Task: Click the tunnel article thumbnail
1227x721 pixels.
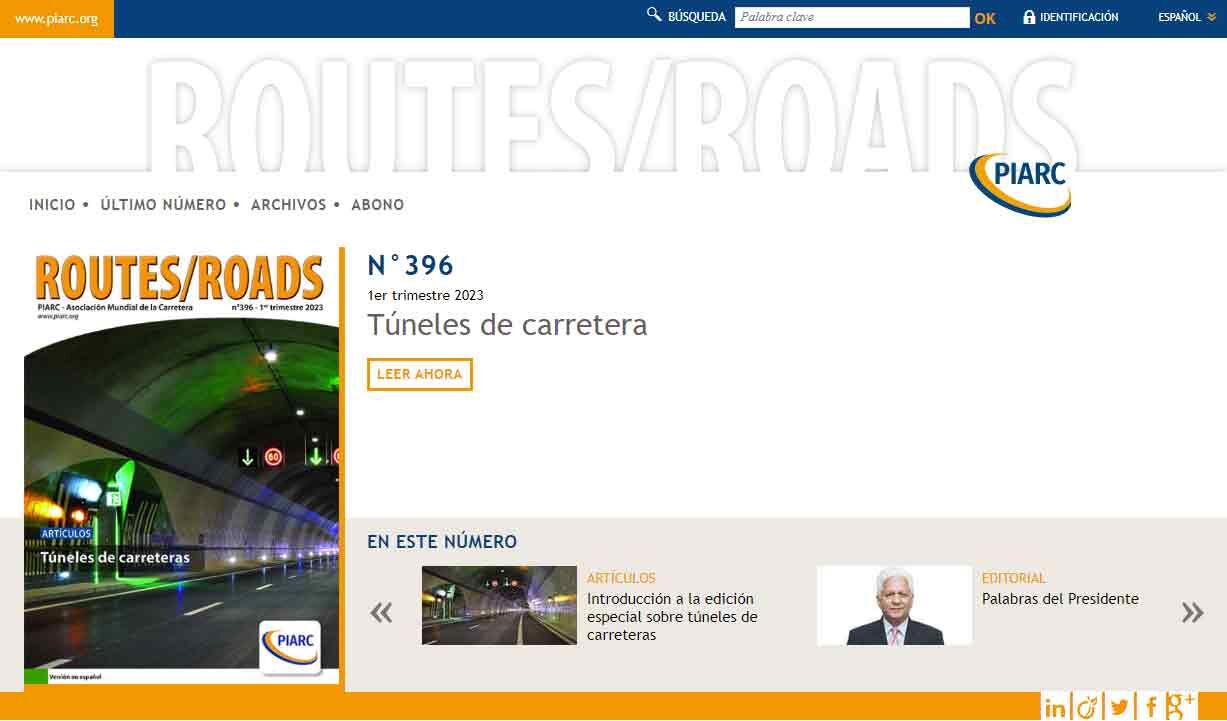Action: pyautogui.click(x=499, y=605)
